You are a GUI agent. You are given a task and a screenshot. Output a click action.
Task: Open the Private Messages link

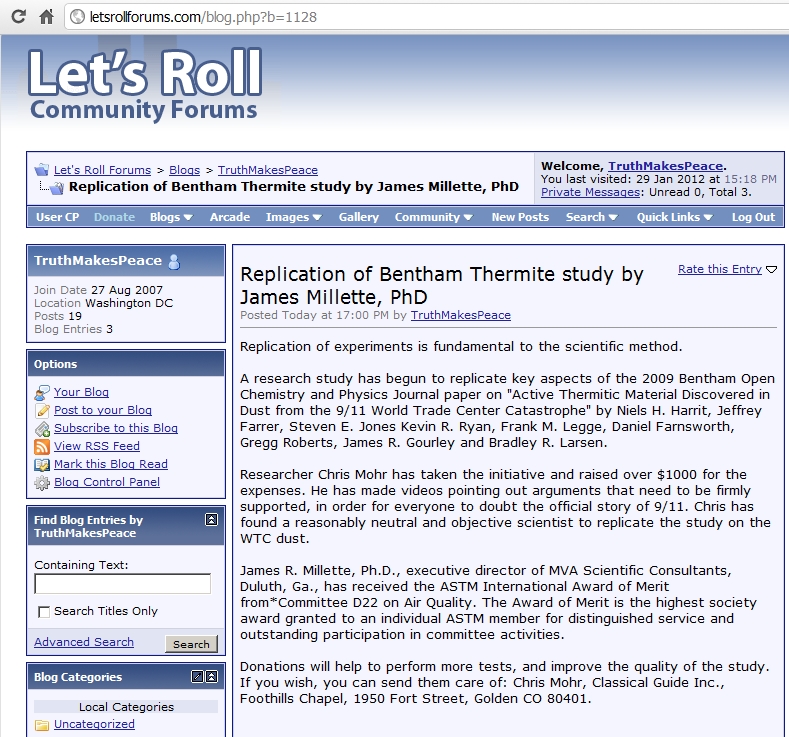[590, 192]
